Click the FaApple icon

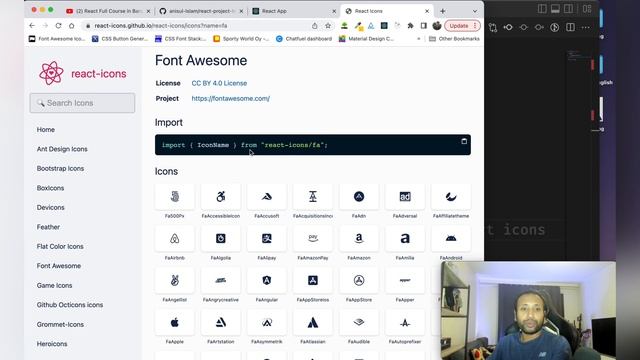(174, 323)
